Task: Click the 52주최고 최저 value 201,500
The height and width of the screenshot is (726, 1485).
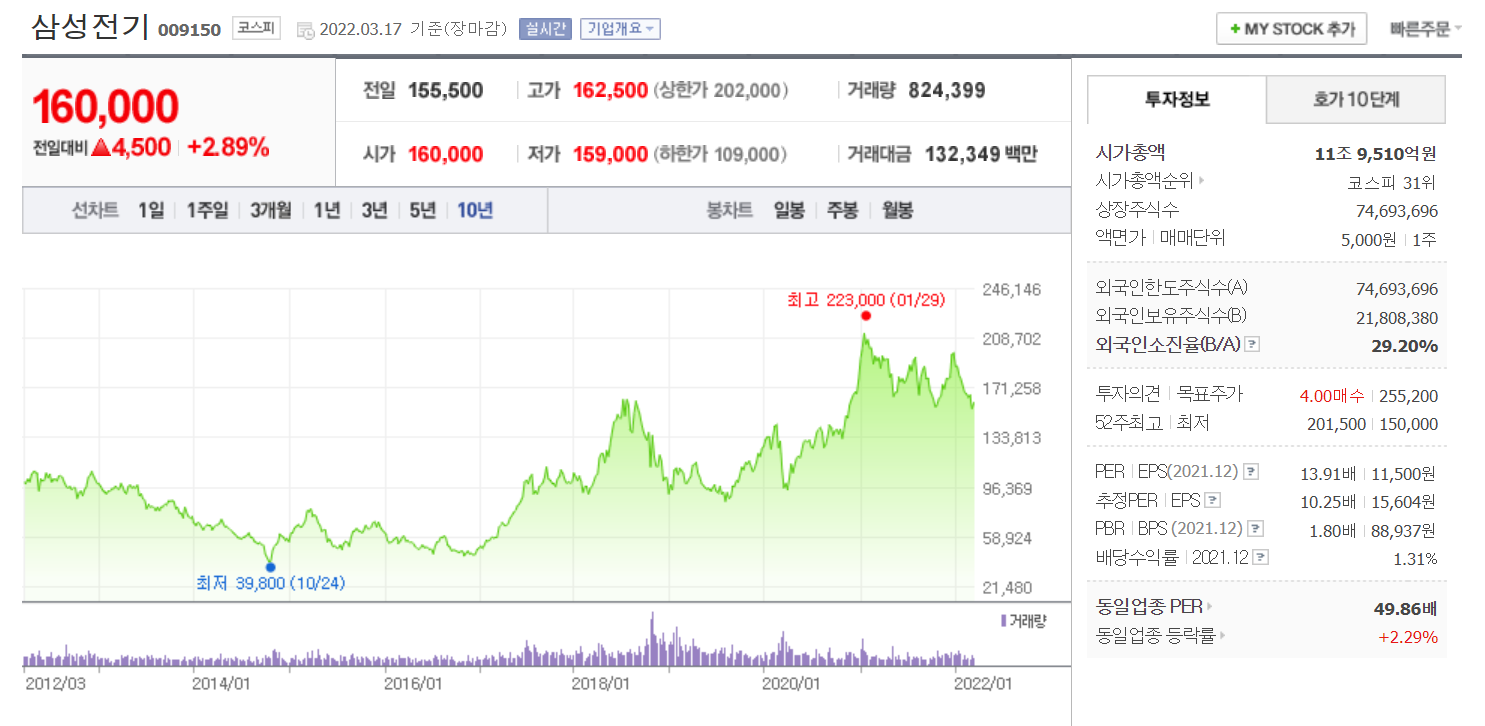Action: pos(1336,424)
